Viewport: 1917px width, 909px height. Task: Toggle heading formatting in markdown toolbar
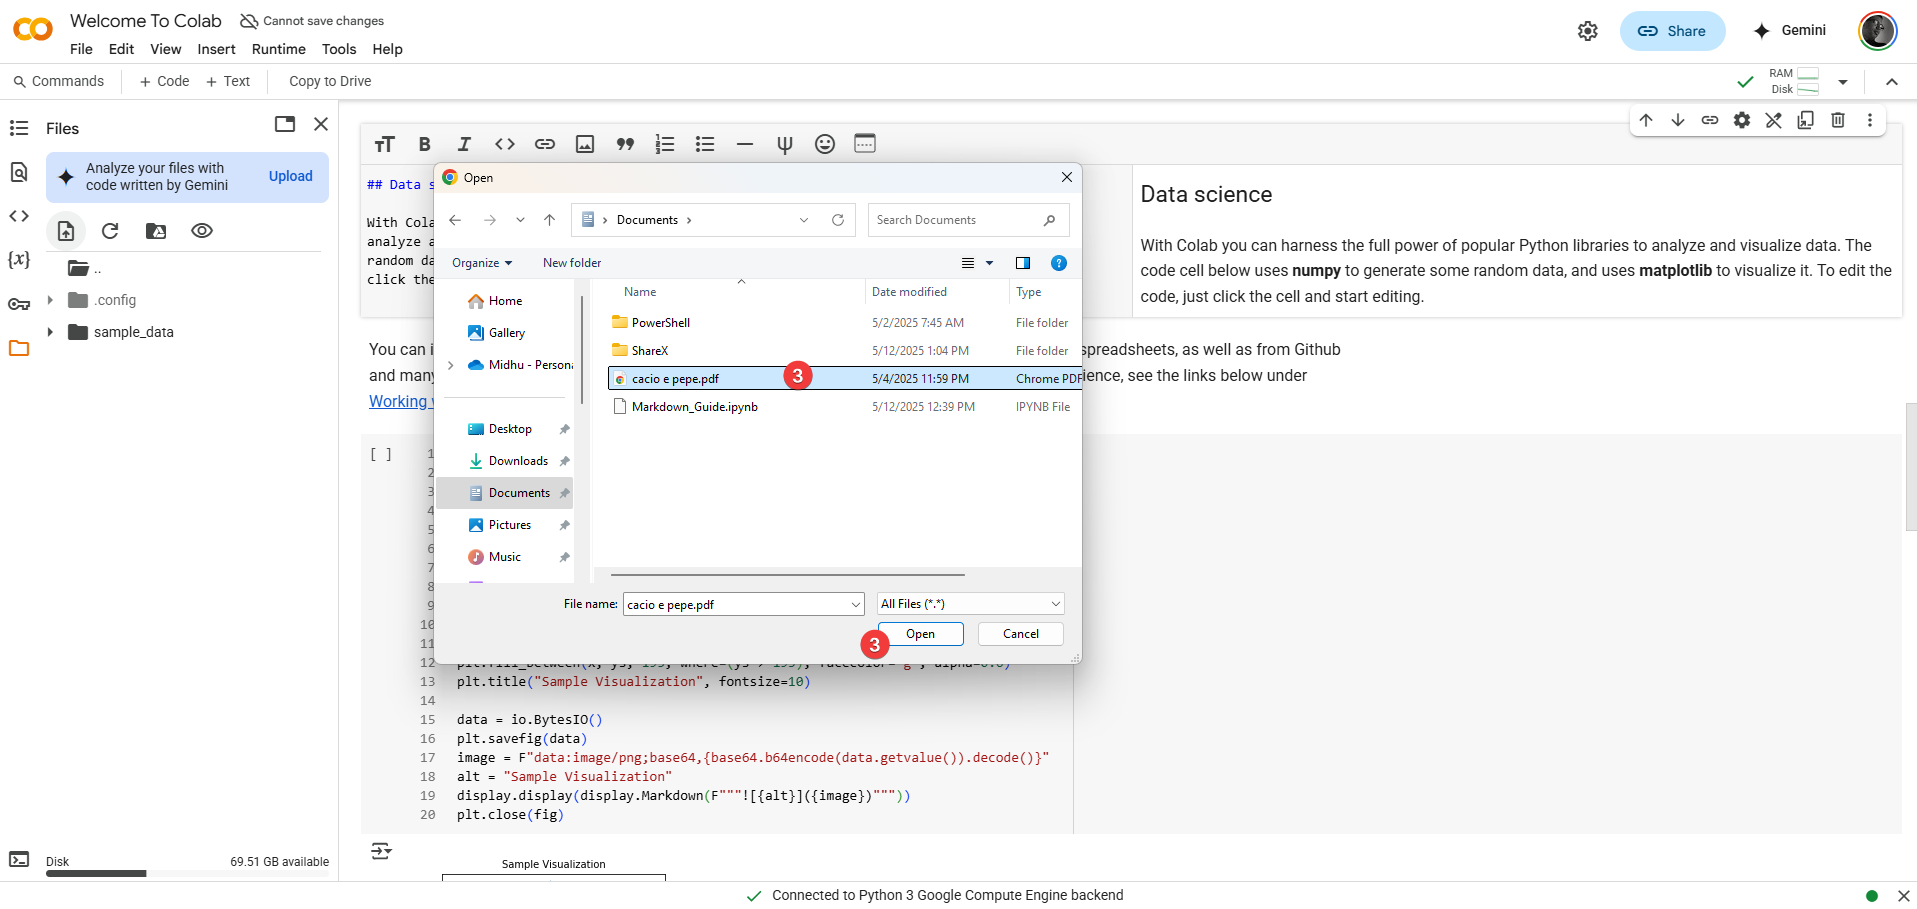click(385, 144)
